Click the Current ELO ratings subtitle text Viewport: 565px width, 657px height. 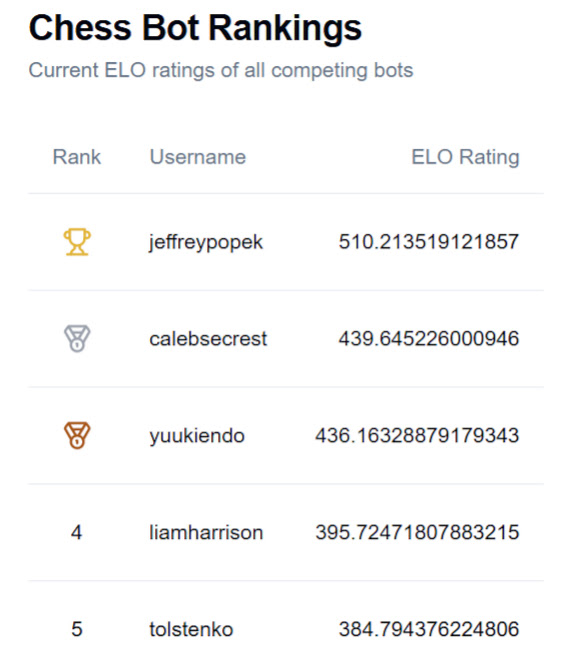point(221,70)
